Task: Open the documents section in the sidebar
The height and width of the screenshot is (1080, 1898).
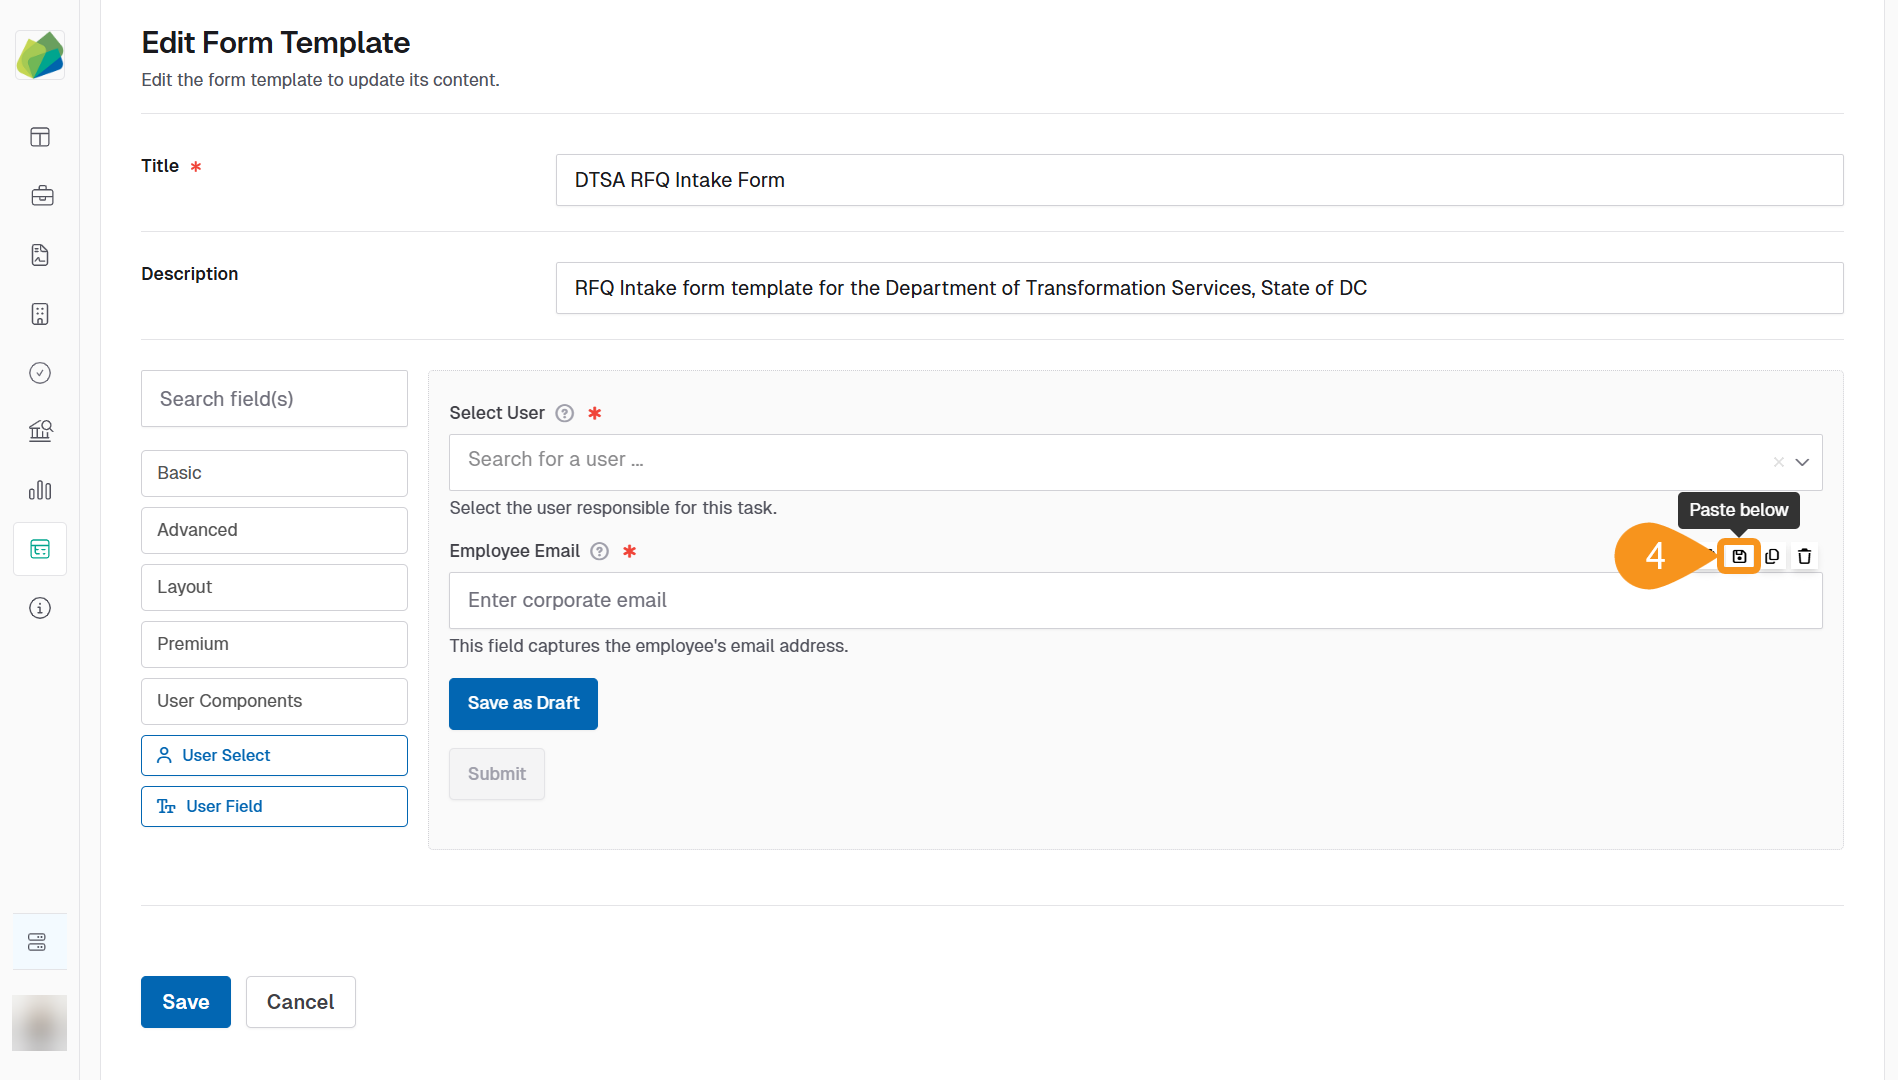Action: [x=39, y=255]
